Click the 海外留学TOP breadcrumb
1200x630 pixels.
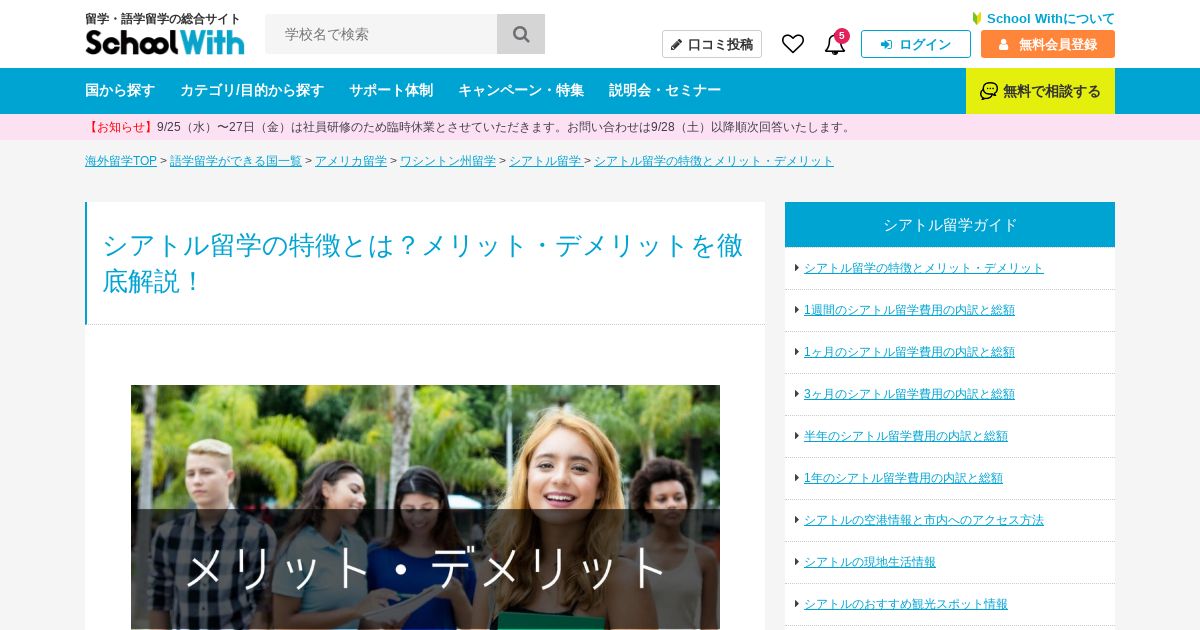click(121, 161)
